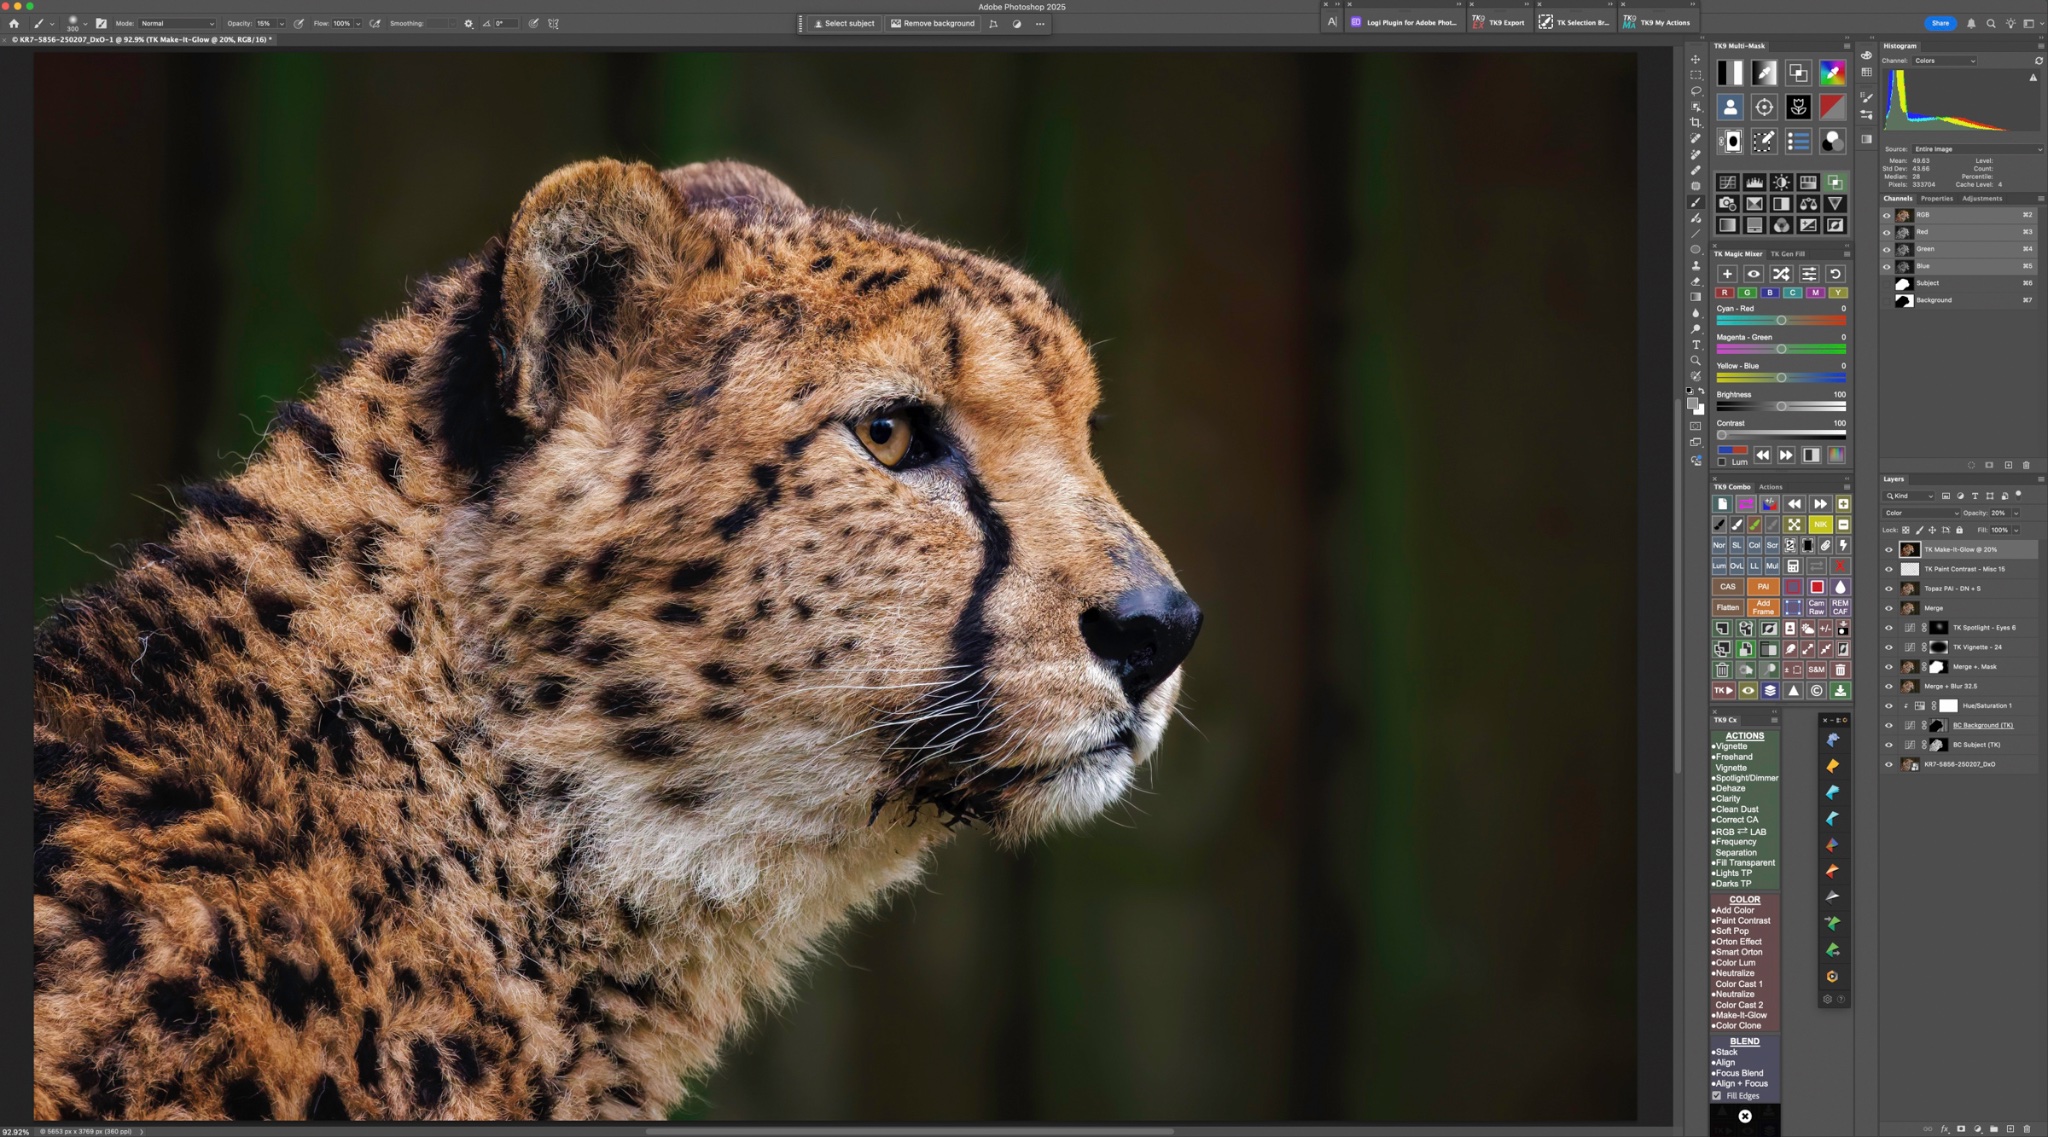
Task: Toggle visibility of Hue/Saturation 1 layer
Action: tap(1888, 706)
